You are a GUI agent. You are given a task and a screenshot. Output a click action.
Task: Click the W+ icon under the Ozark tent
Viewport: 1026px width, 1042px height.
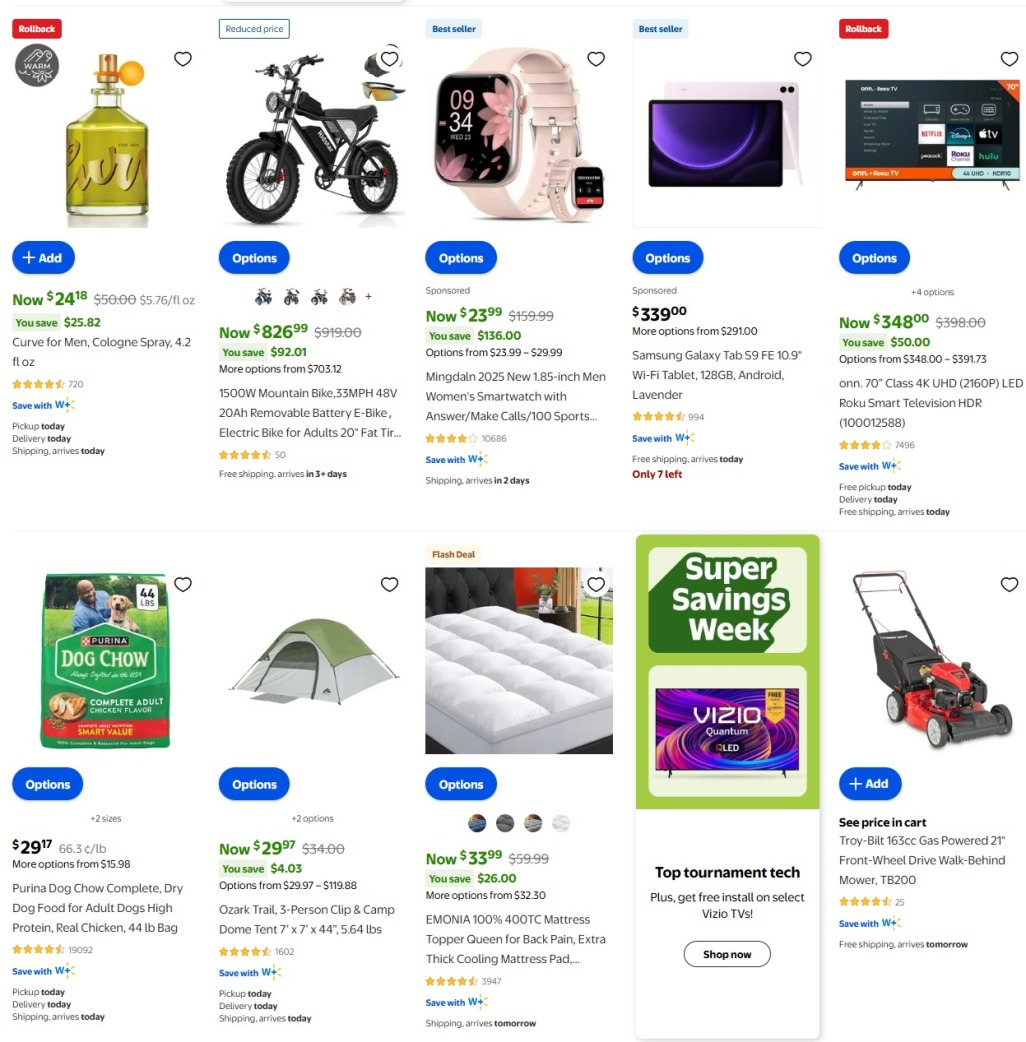click(272, 971)
